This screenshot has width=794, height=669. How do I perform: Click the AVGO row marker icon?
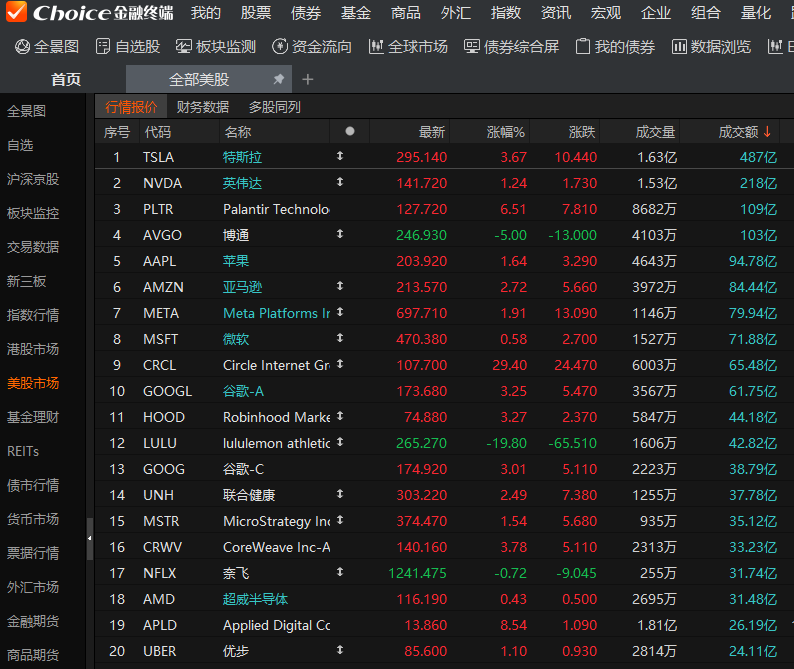(x=340, y=234)
